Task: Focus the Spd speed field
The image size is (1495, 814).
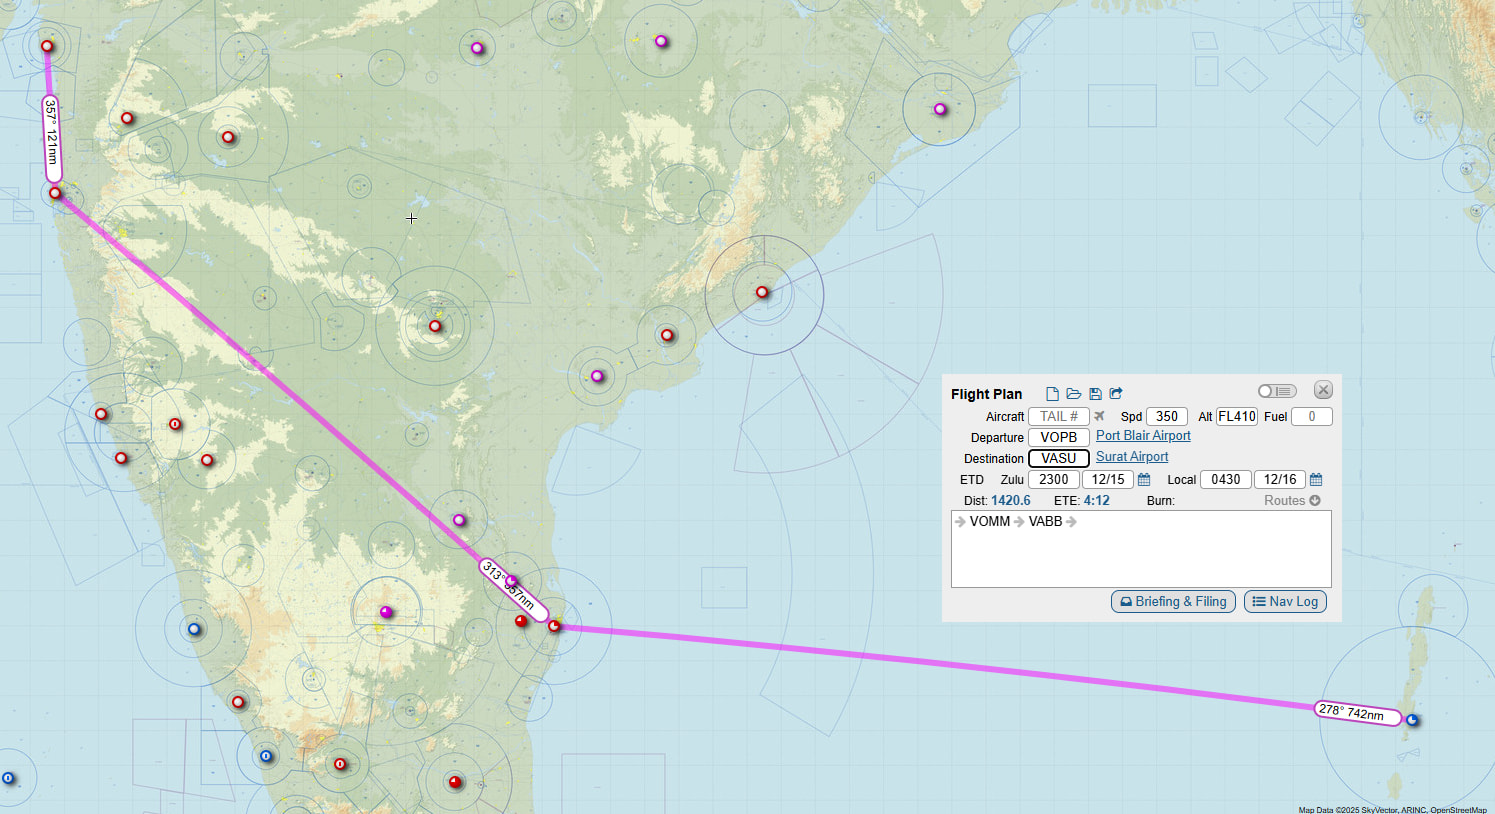Action: click(1166, 417)
